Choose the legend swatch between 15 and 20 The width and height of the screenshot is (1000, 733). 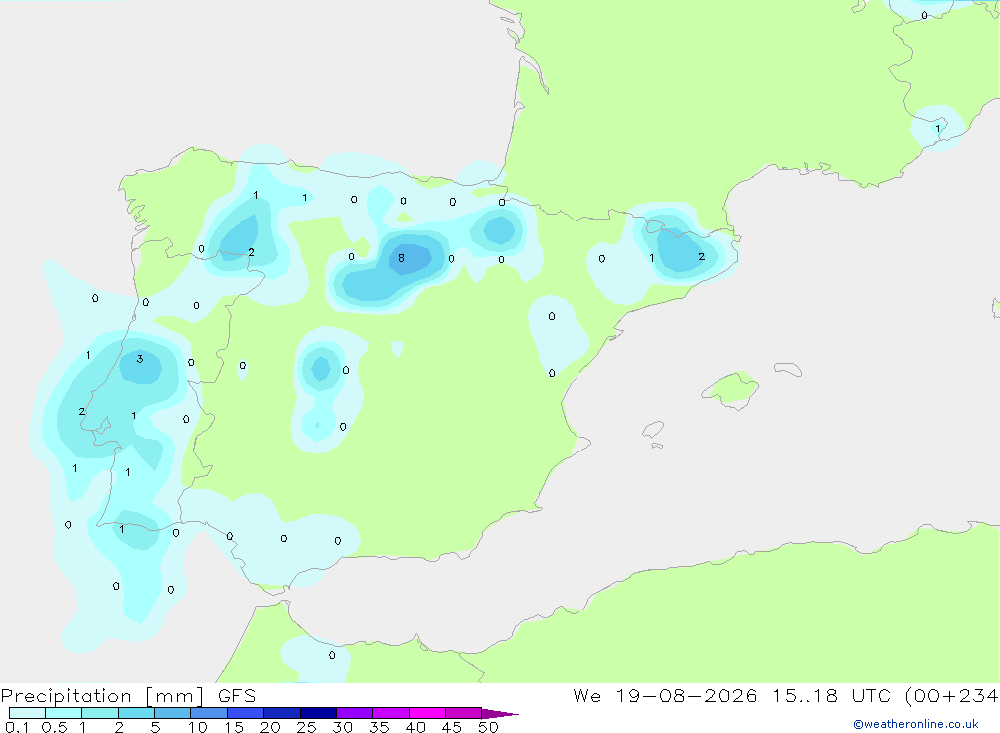pos(246,713)
